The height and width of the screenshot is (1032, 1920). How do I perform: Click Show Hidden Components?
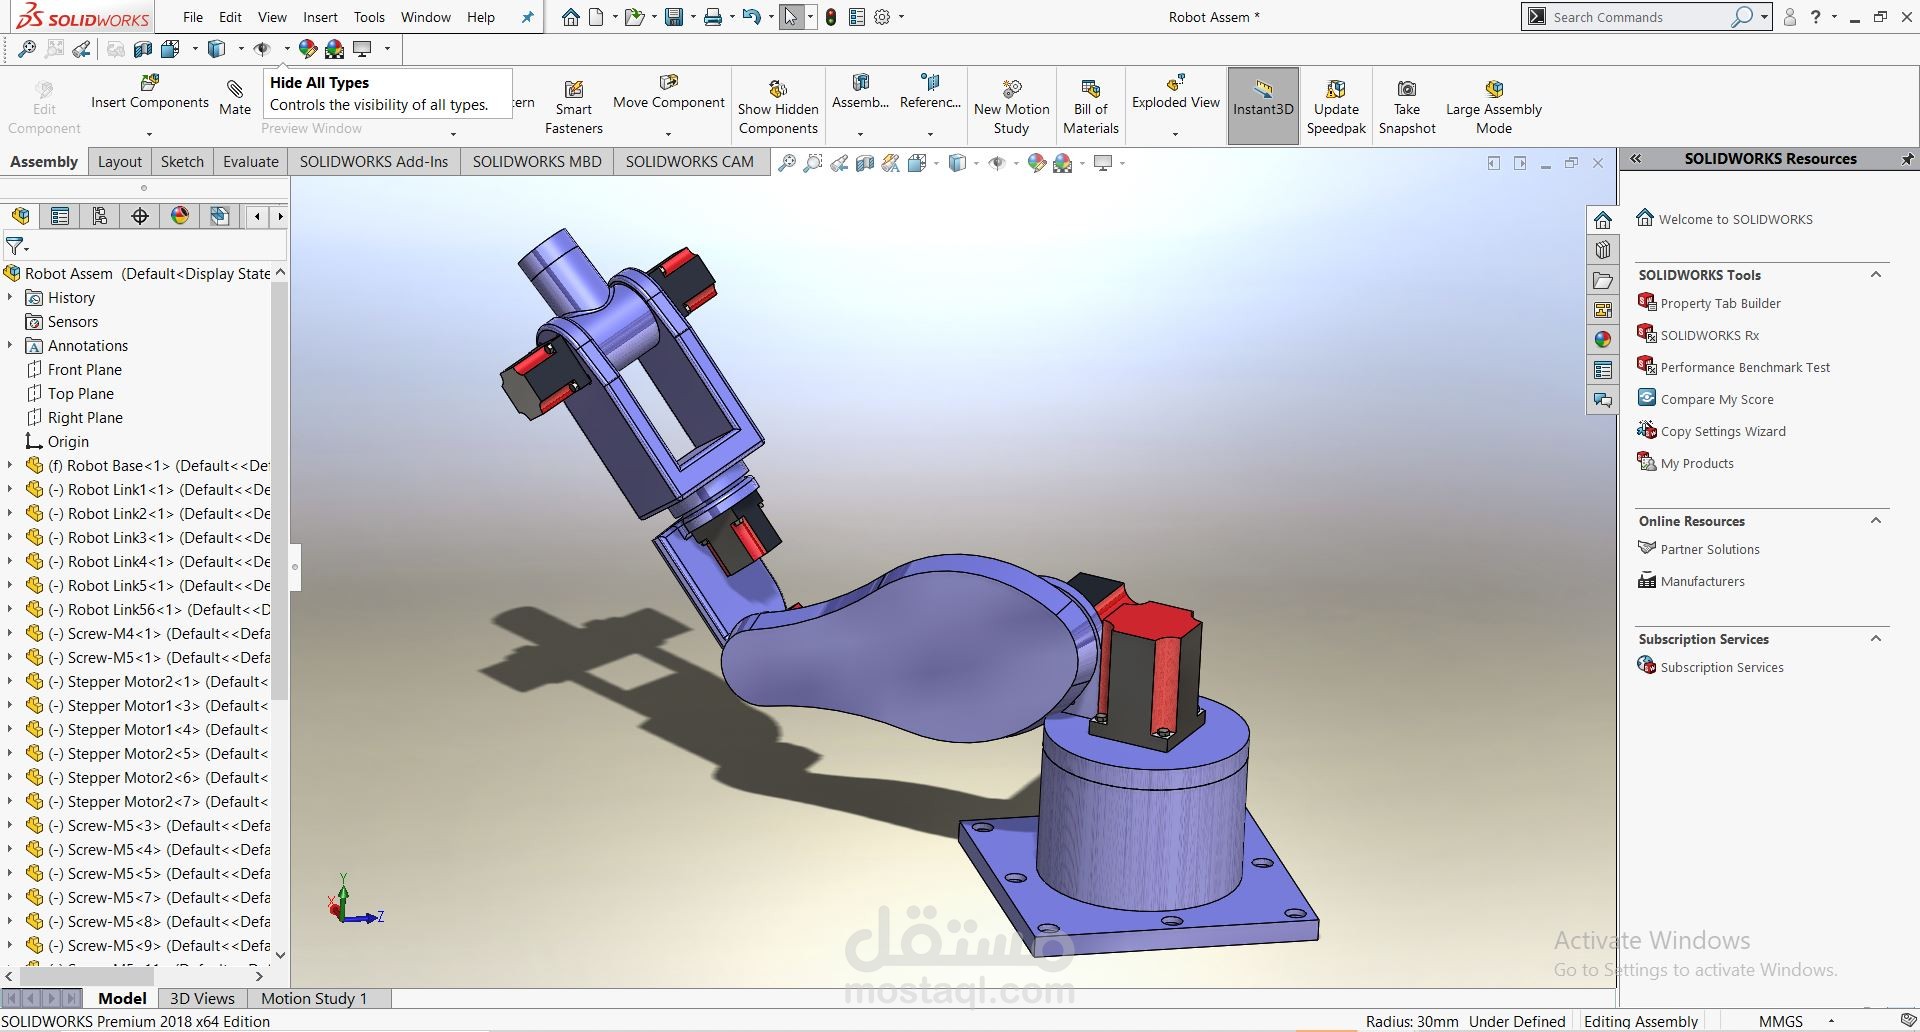coord(778,107)
